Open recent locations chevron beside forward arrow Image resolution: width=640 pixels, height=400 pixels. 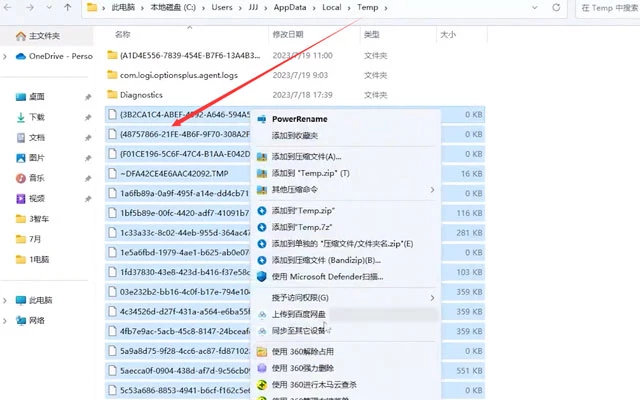click(49, 8)
